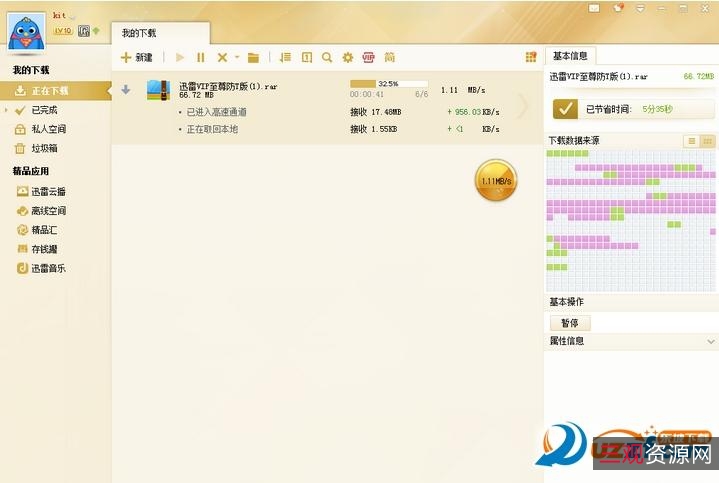Open 精品汇 from the featured apps
This screenshot has width=719, height=483.
[x=44, y=230]
